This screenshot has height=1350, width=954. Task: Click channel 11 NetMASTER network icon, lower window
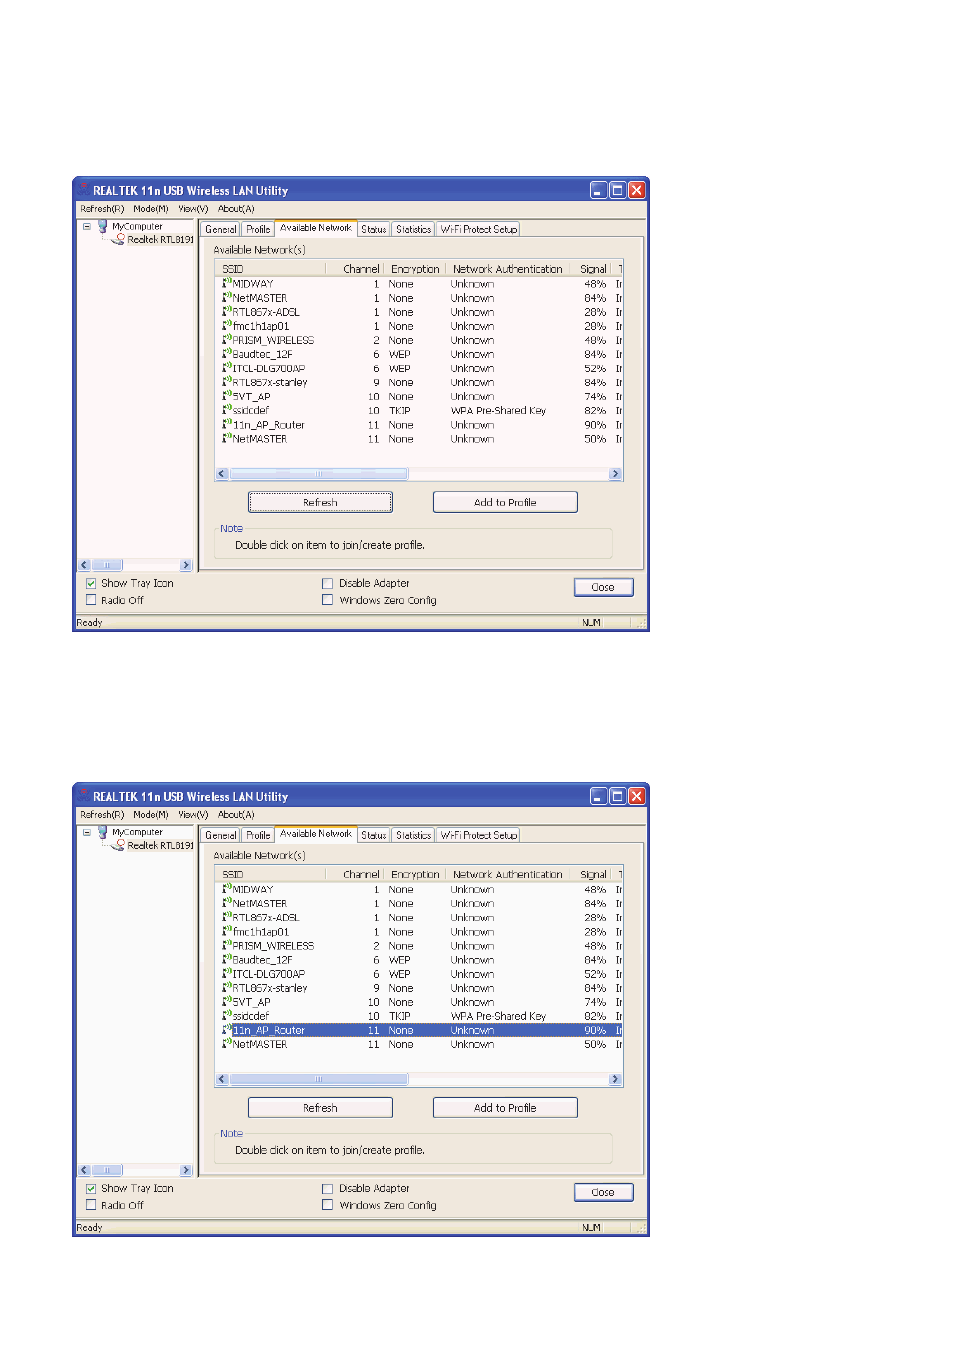click(227, 1043)
